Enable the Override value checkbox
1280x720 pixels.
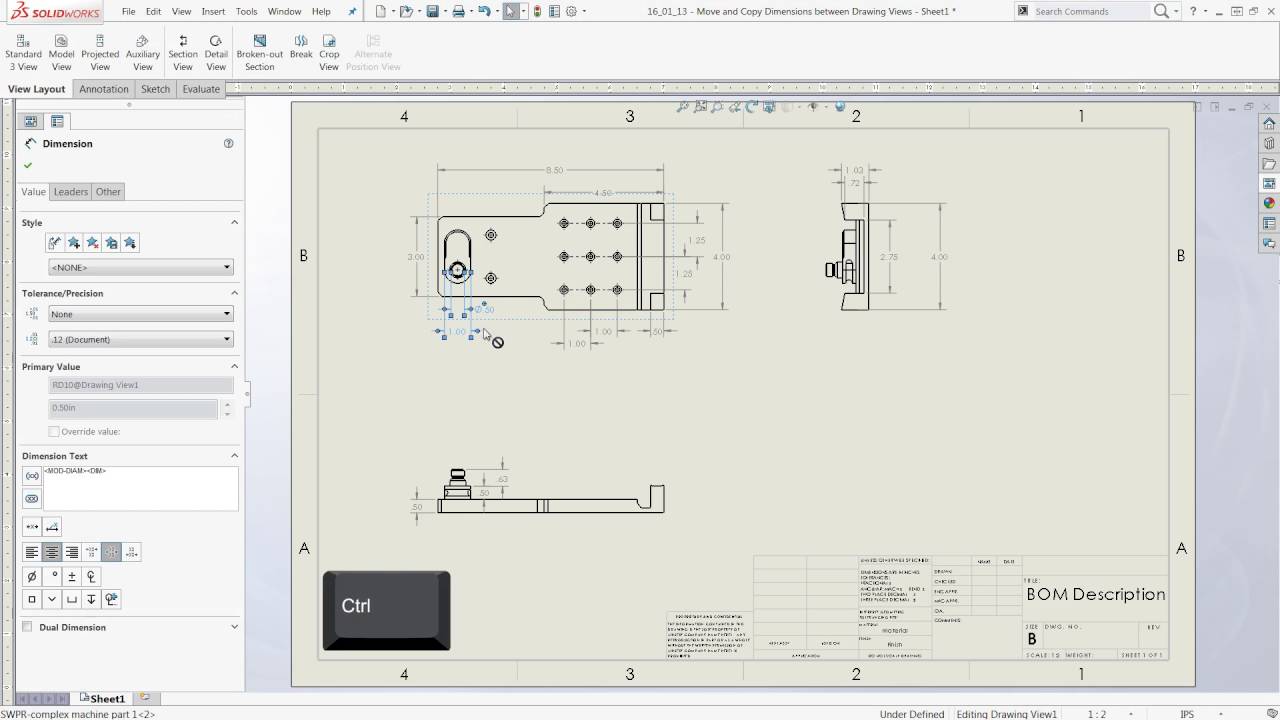coord(54,431)
